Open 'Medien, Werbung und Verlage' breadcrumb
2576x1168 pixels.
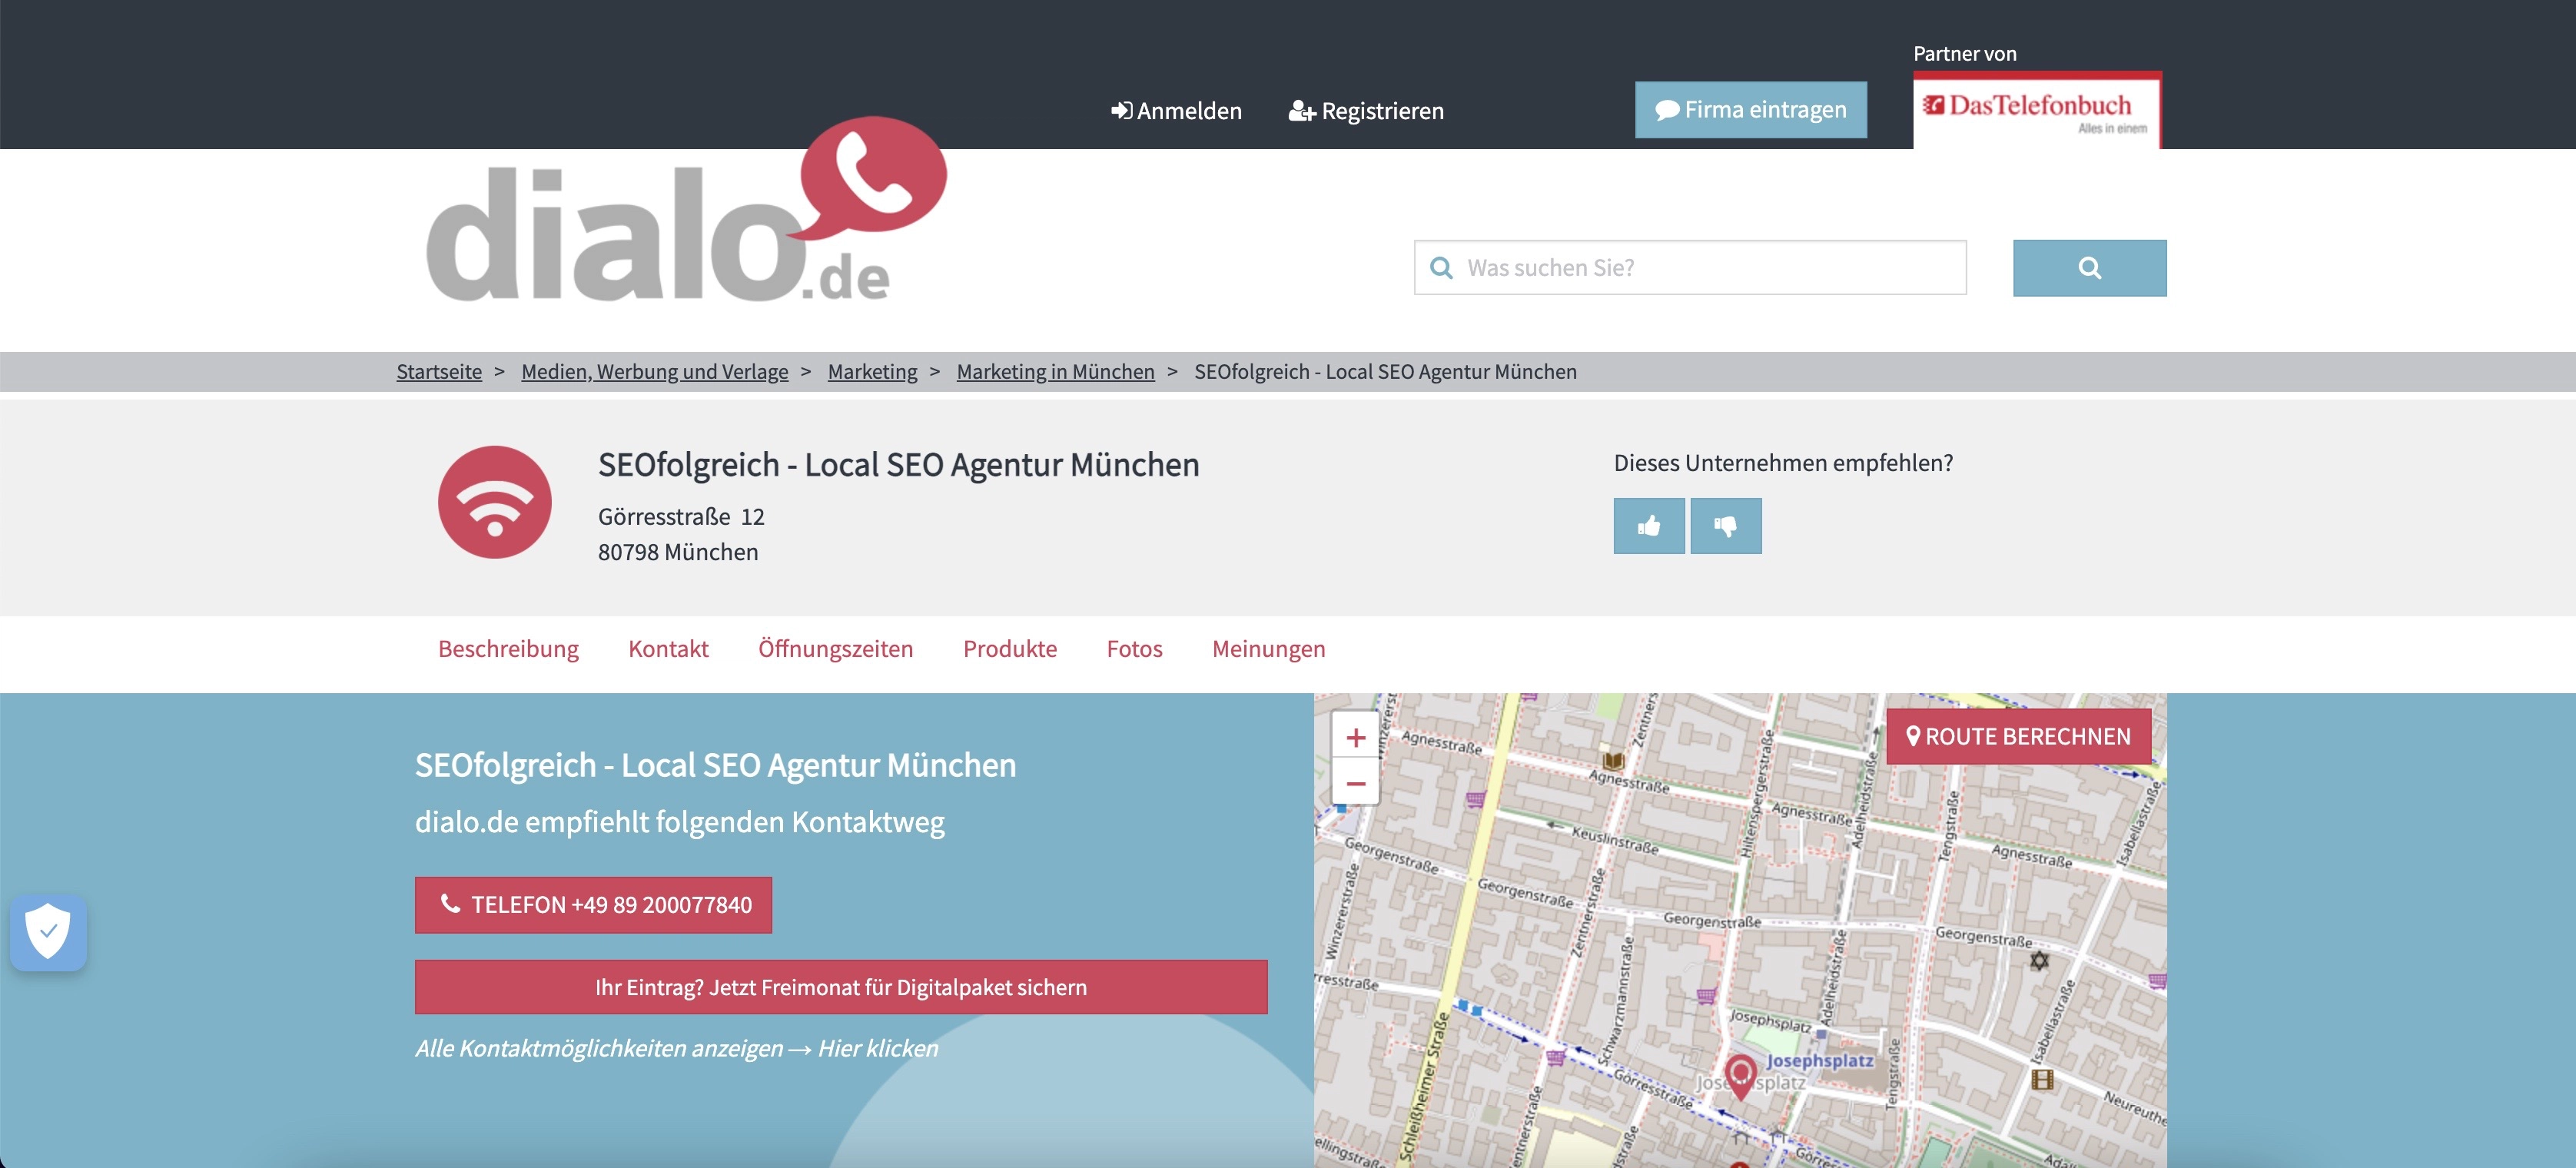click(x=654, y=371)
